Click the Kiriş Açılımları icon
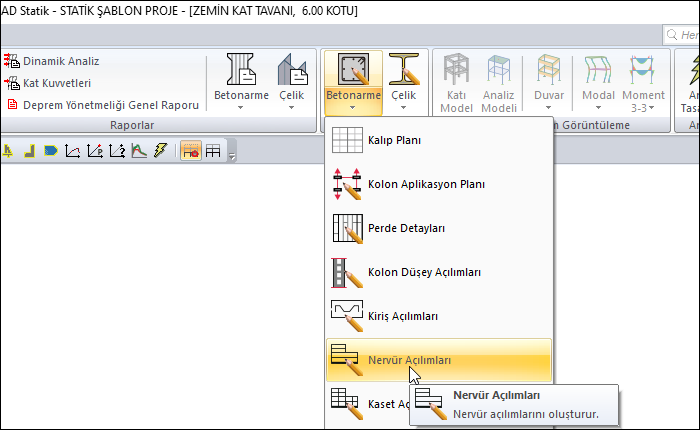The image size is (700, 430). click(346, 316)
